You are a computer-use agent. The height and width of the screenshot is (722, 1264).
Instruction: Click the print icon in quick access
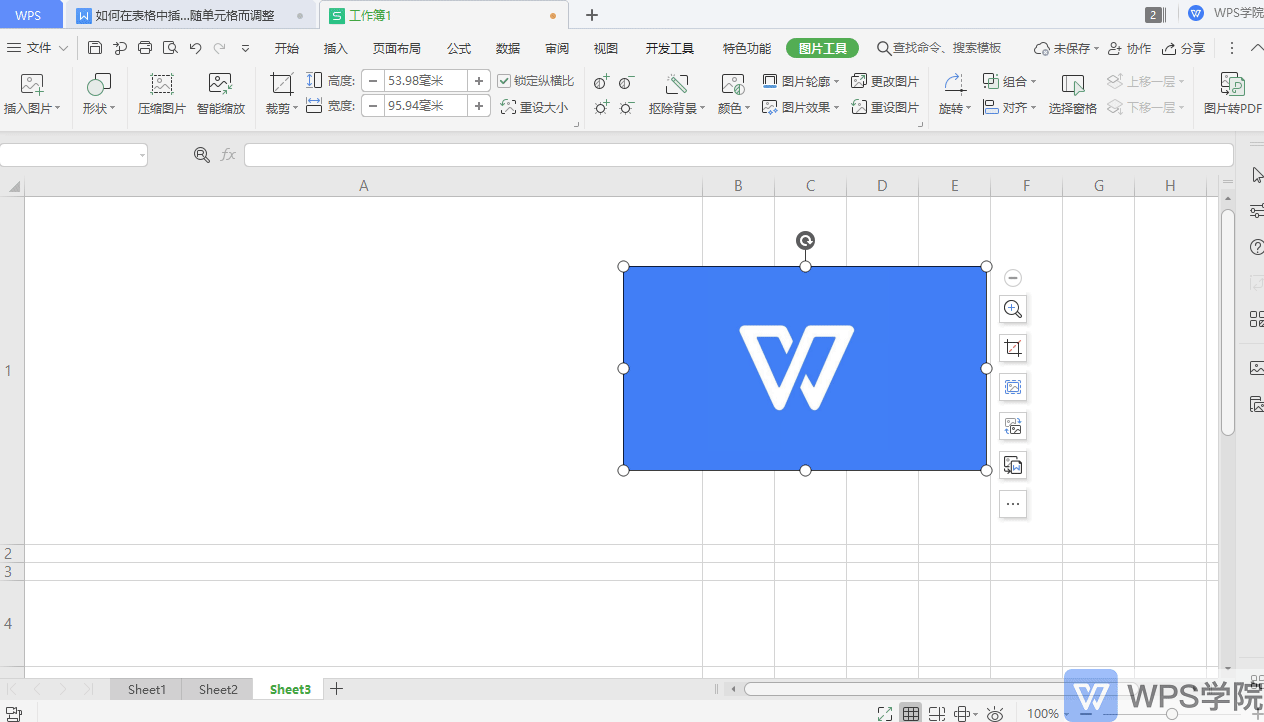click(145, 48)
